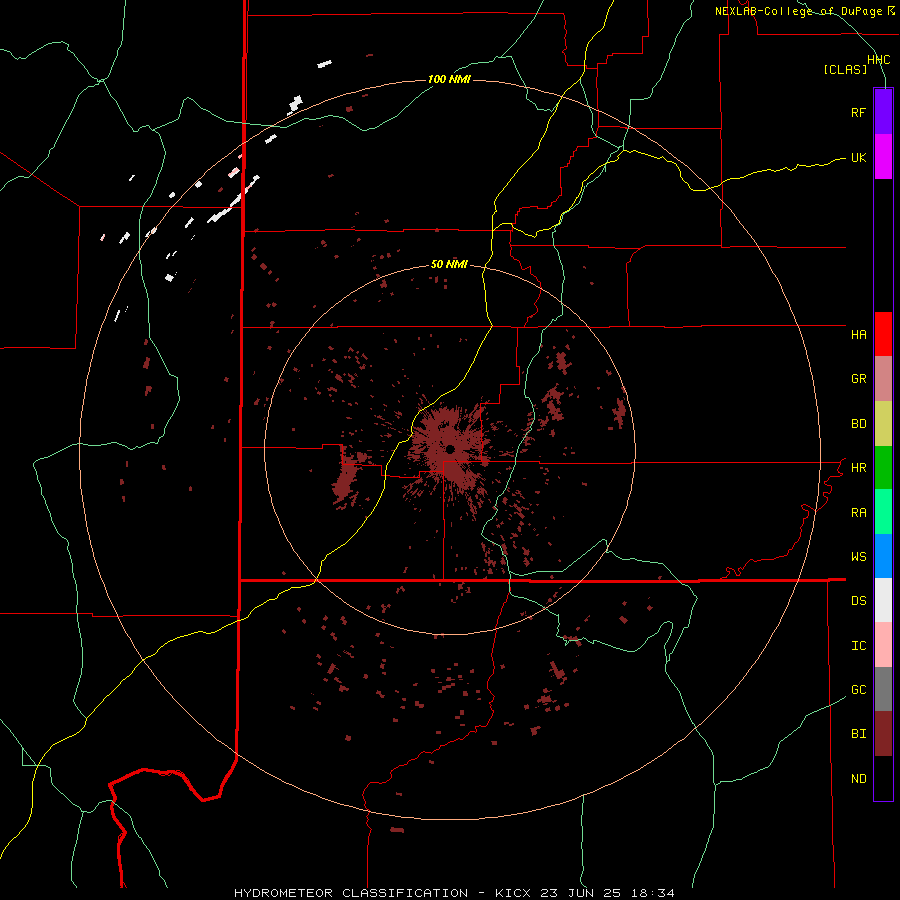Image resolution: width=900 pixels, height=900 pixels.
Task: Click the 'WS' legend label
Action: (x=858, y=557)
